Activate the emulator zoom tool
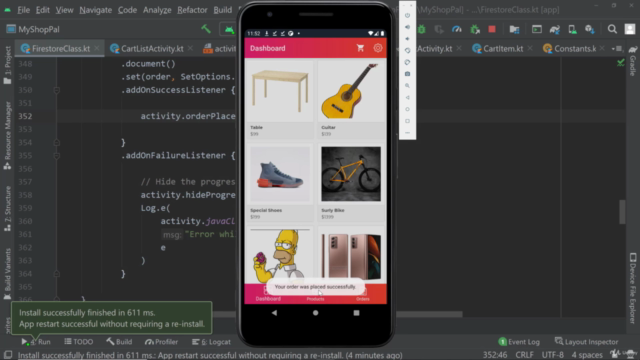Viewport: 640px width, 360px height. click(x=407, y=86)
